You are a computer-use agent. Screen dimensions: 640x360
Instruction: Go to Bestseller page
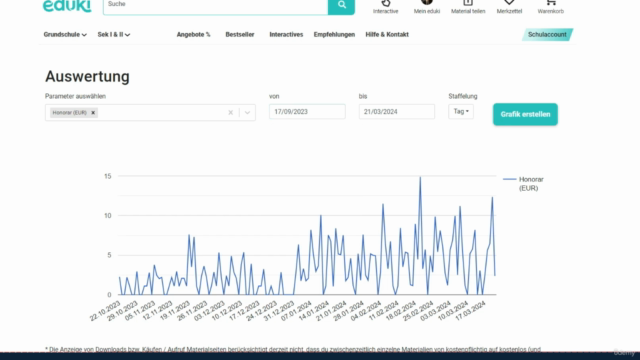[x=240, y=35]
